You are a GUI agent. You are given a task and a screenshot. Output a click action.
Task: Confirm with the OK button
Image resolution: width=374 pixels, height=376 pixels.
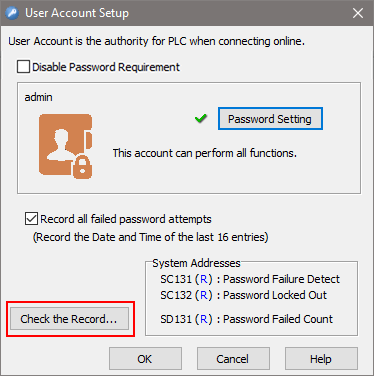coord(145,359)
